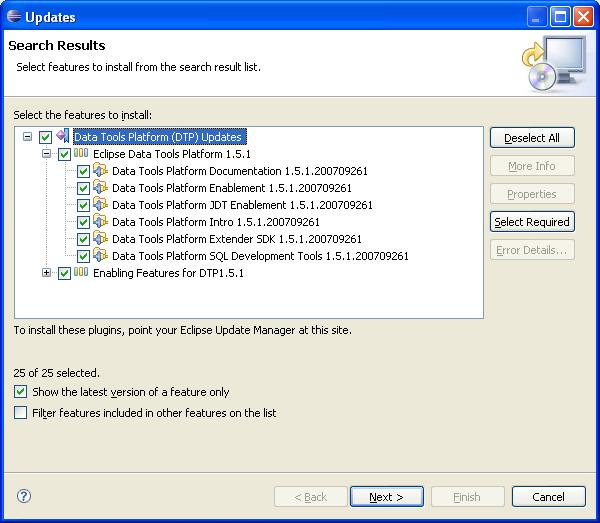Click the category icon beside Eclipse Data Tools Platform 1.5.1
600x523 pixels.
pos(81,153)
